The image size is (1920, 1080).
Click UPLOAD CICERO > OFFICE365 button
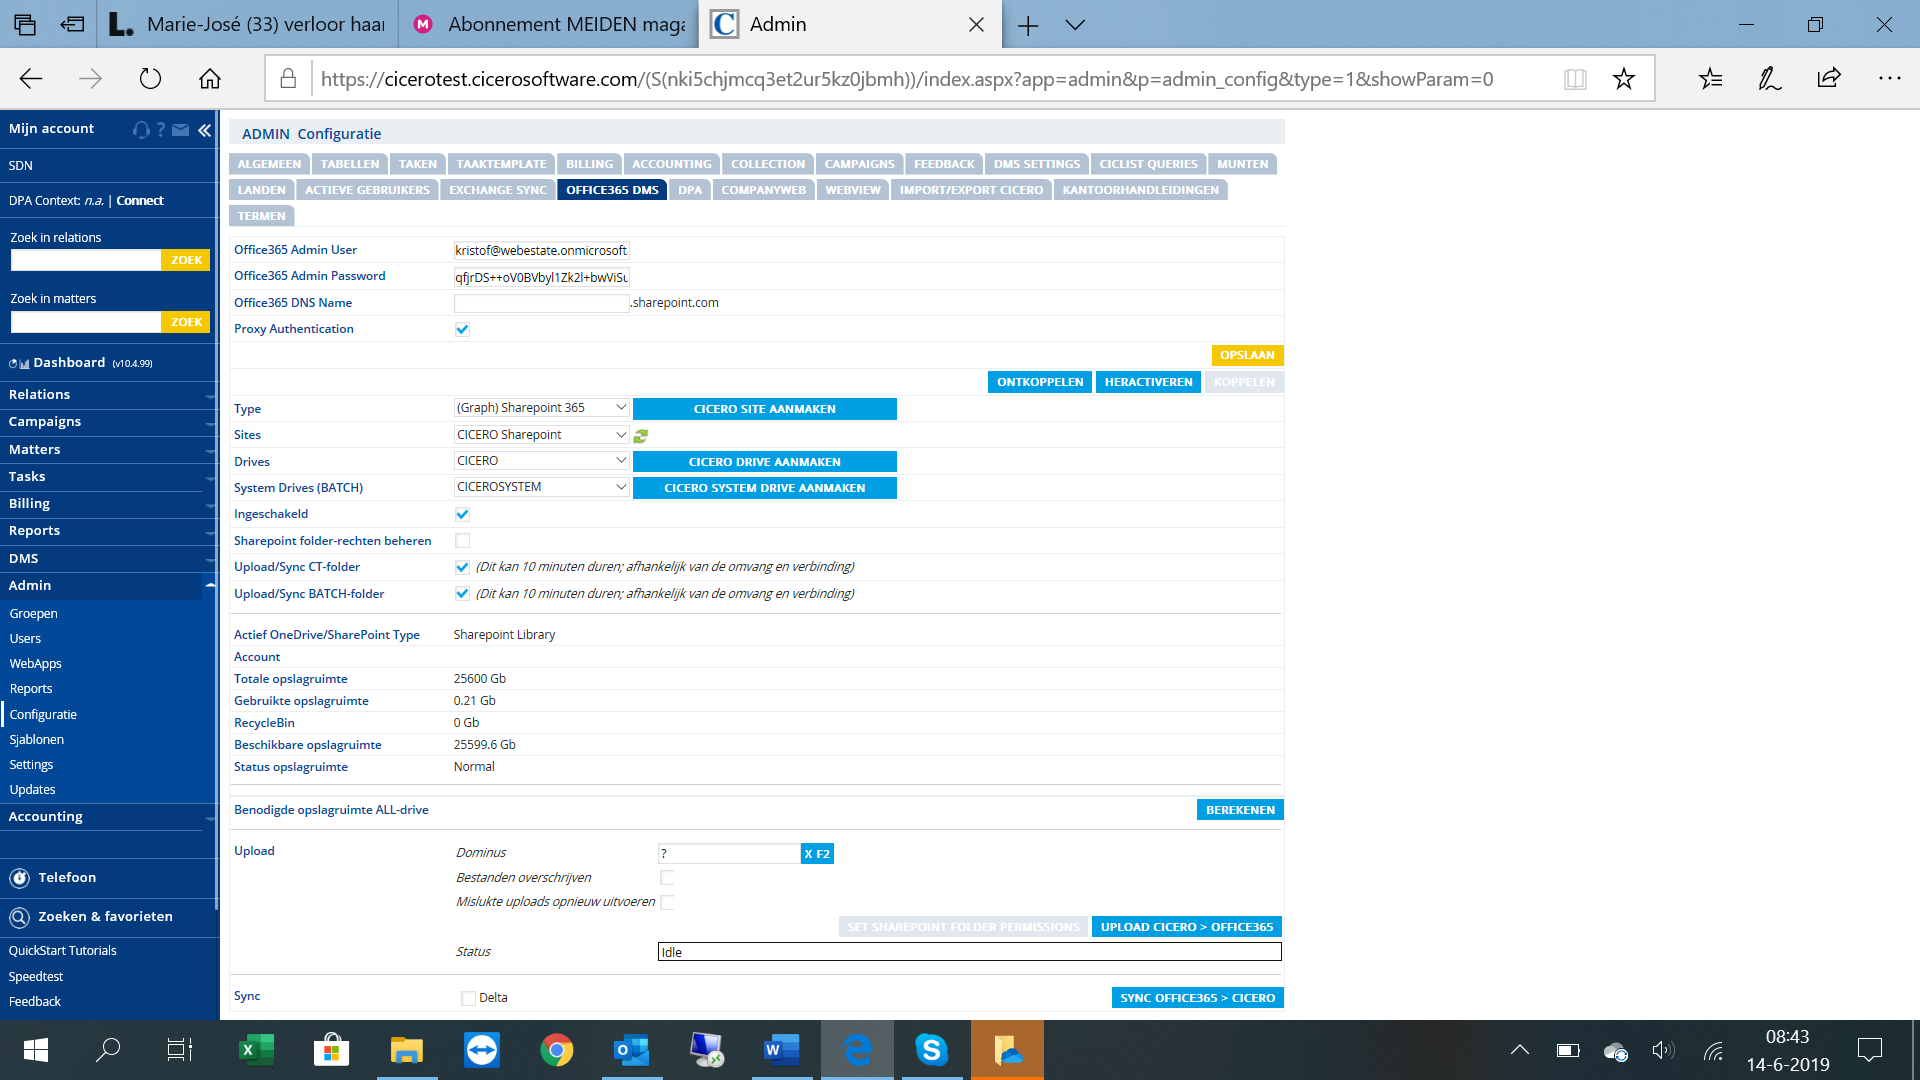click(x=1187, y=927)
